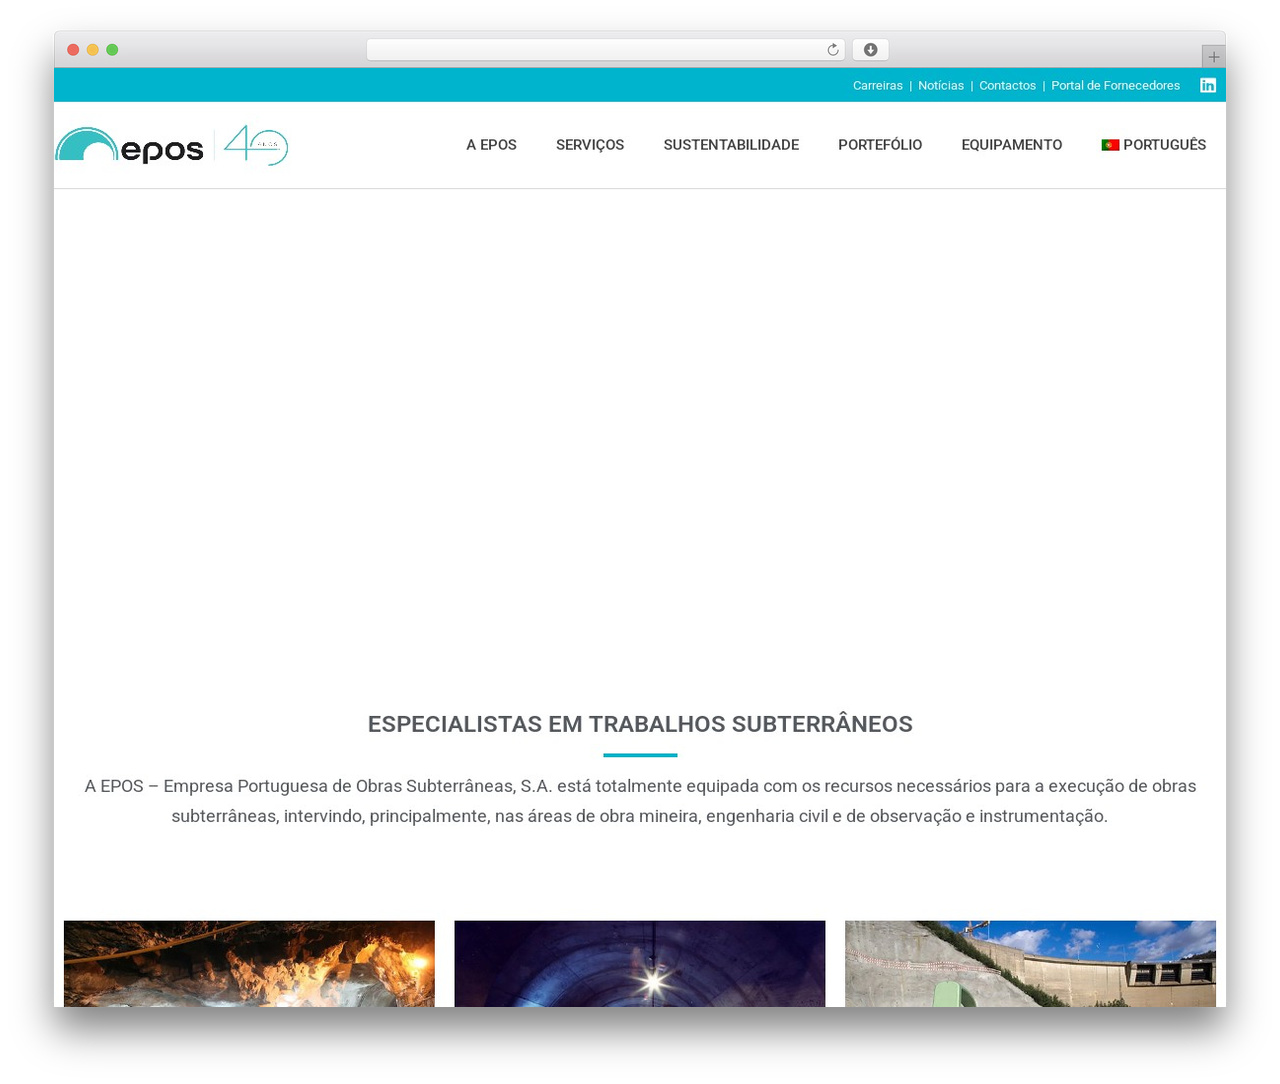This screenshot has width=1280, height=1084.
Task: Open the underground cave mine thumbnail
Action: coord(249,963)
